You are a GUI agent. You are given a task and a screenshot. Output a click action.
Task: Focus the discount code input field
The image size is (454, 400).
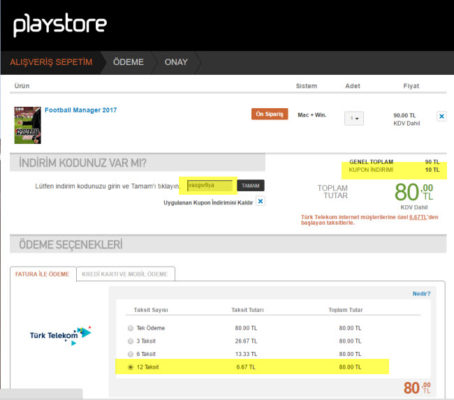pos(210,185)
